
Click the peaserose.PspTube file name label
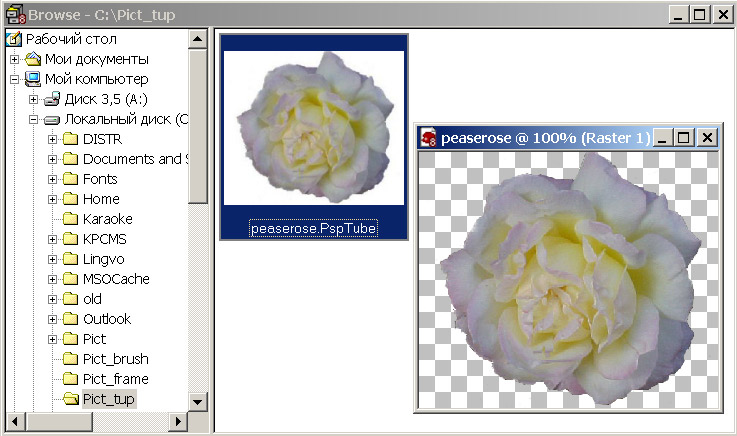pyautogui.click(x=313, y=228)
